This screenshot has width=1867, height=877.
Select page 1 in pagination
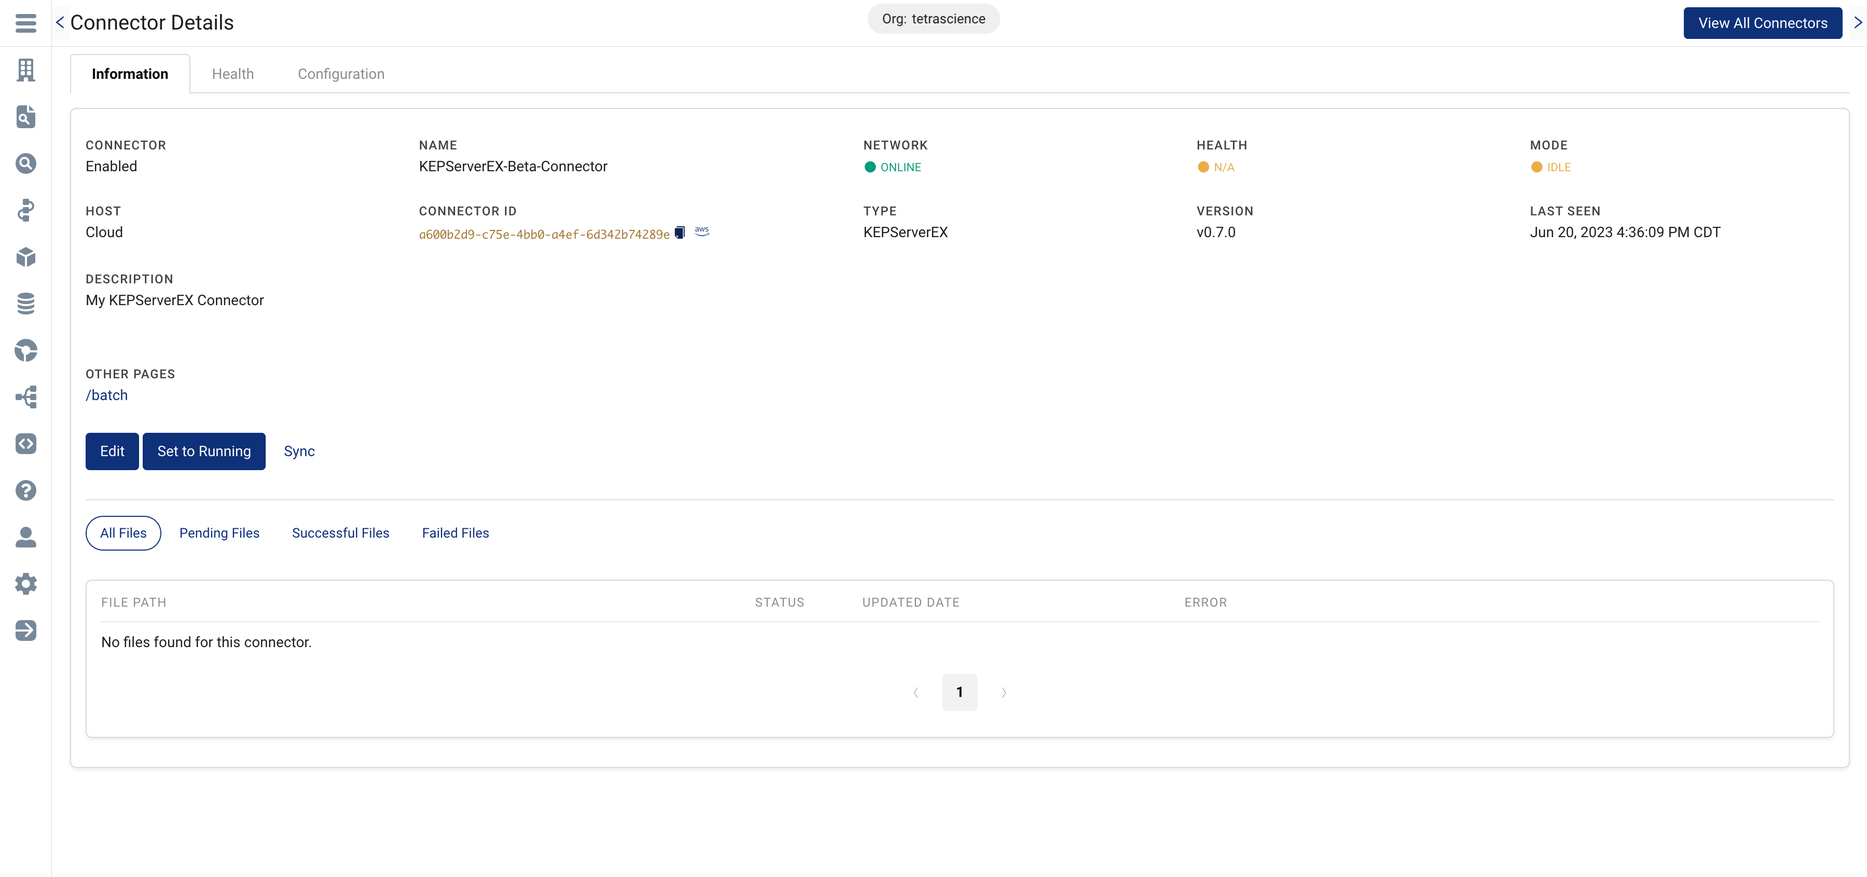pos(959,692)
